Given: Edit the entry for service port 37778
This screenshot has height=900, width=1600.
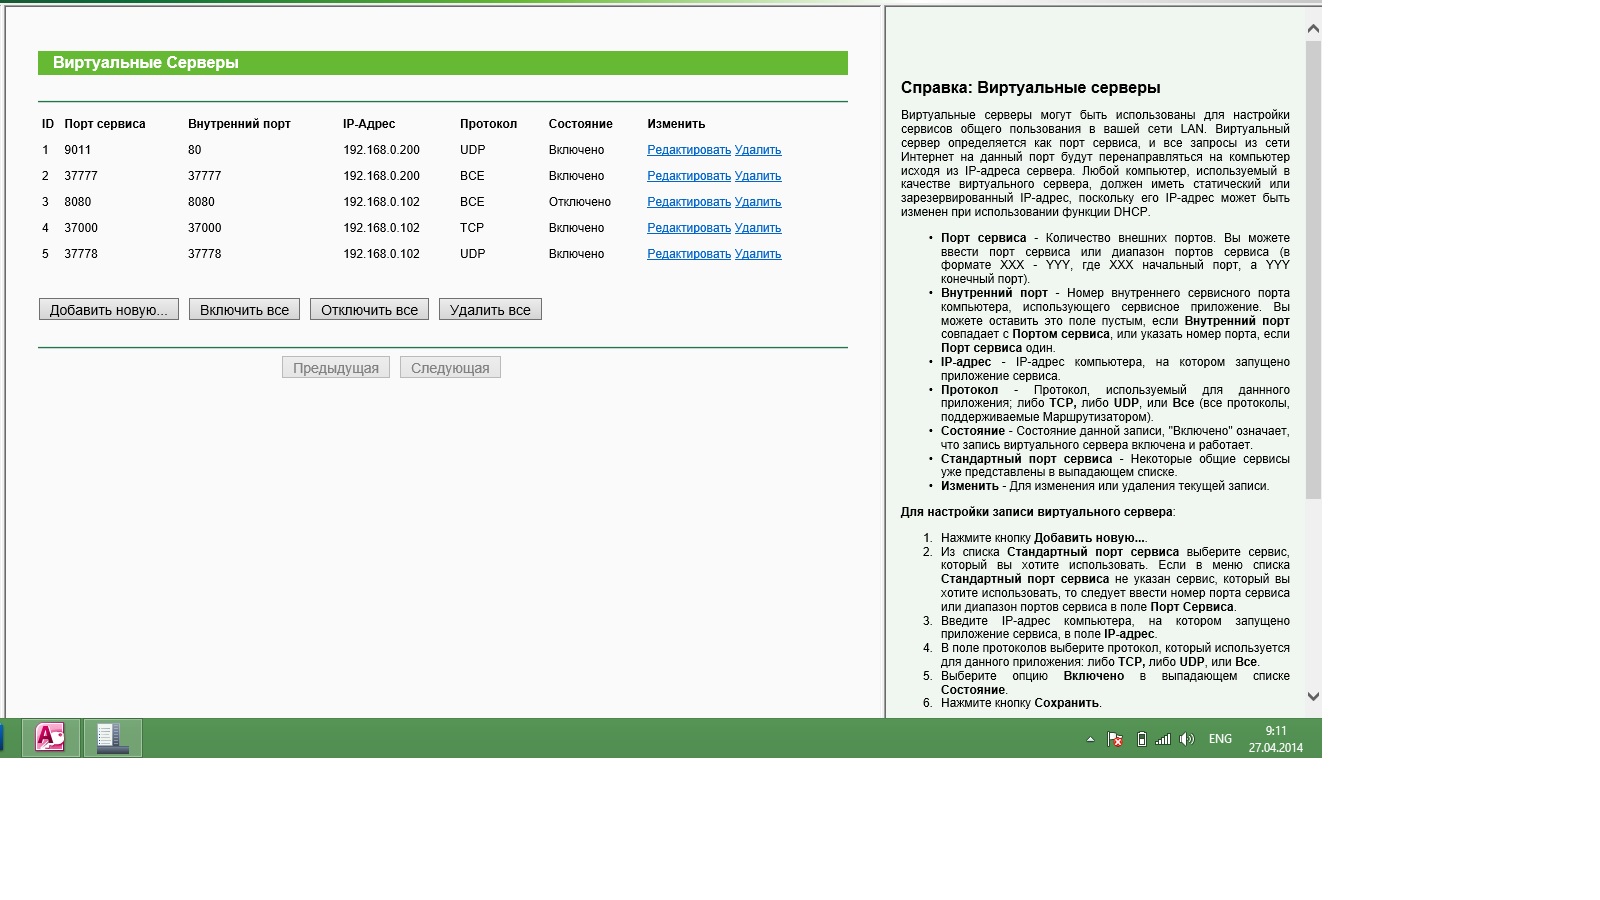Looking at the screenshot, I should tap(688, 254).
